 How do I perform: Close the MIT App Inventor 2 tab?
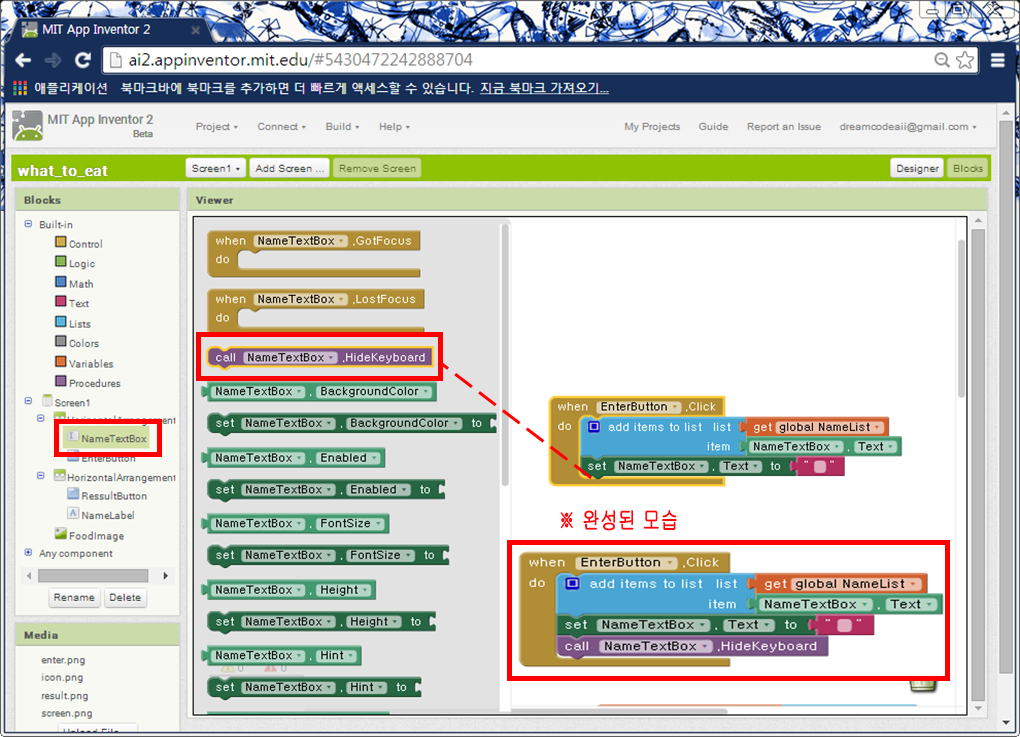195,30
